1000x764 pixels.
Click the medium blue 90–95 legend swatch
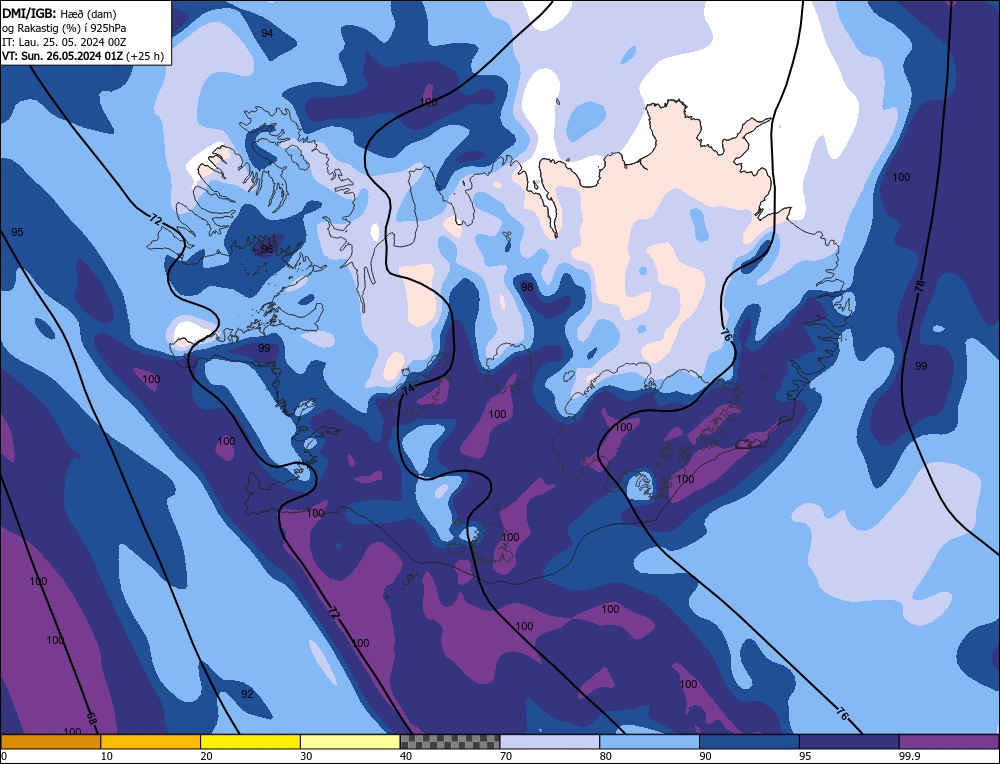[x=749, y=742]
